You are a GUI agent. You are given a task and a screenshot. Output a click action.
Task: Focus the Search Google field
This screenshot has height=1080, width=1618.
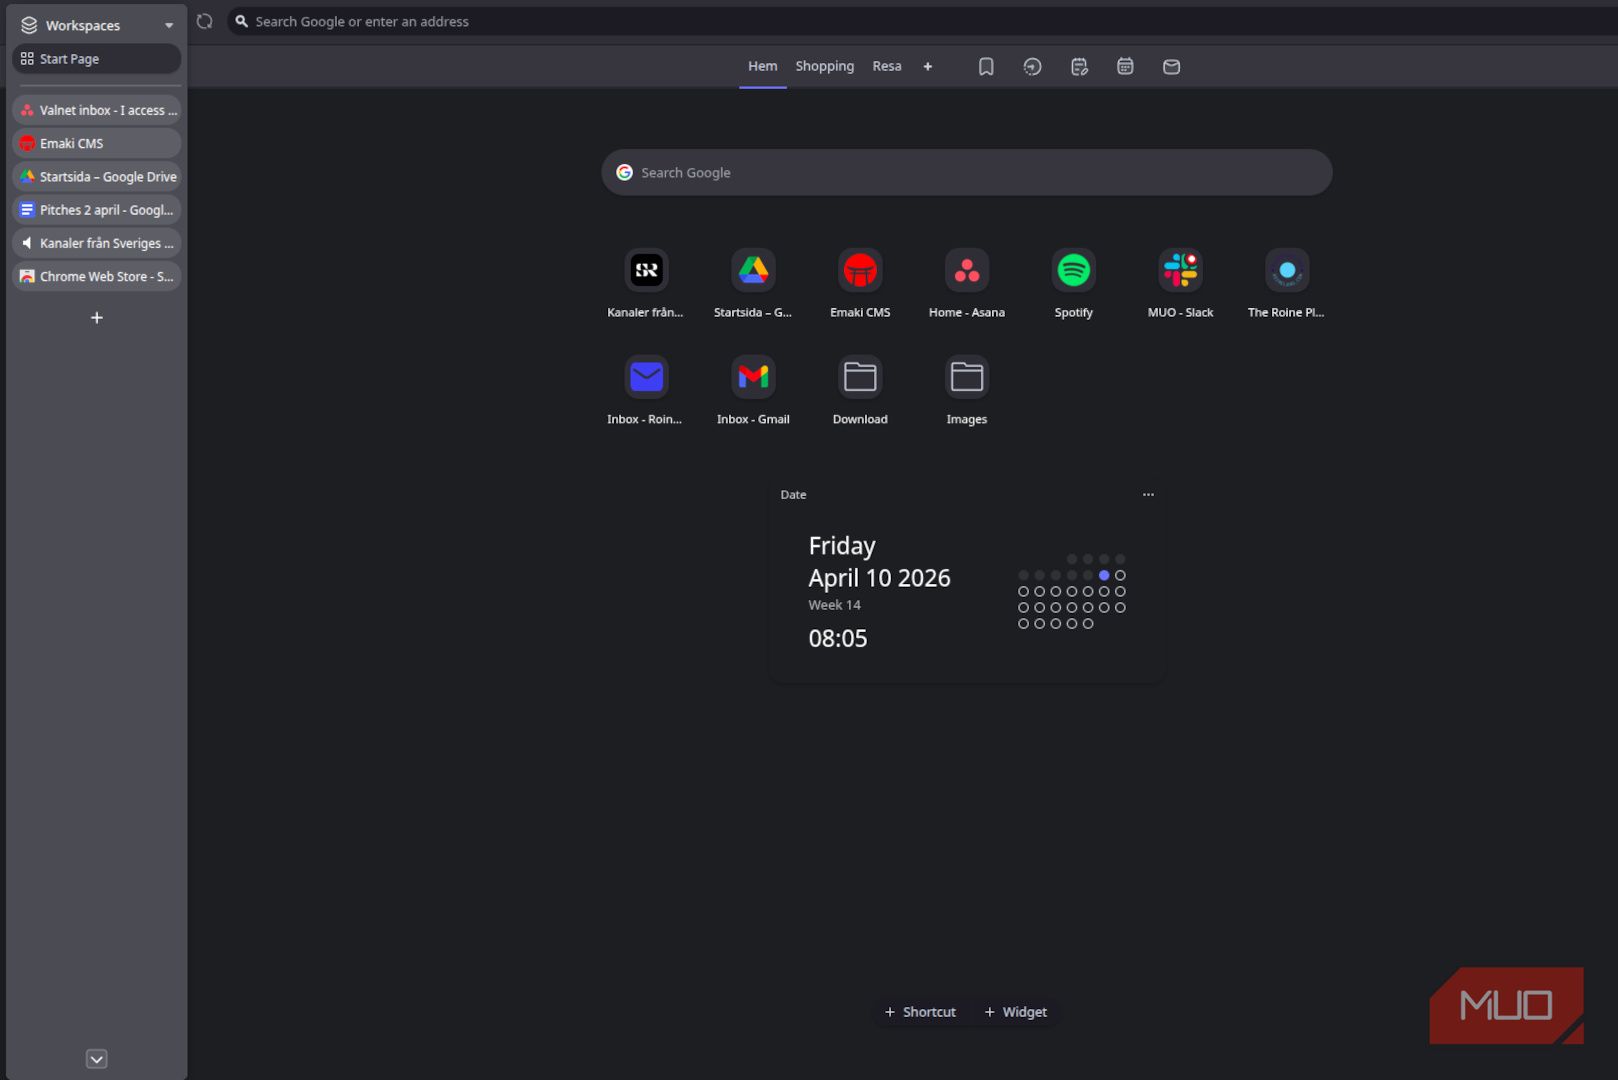pos(967,172)
